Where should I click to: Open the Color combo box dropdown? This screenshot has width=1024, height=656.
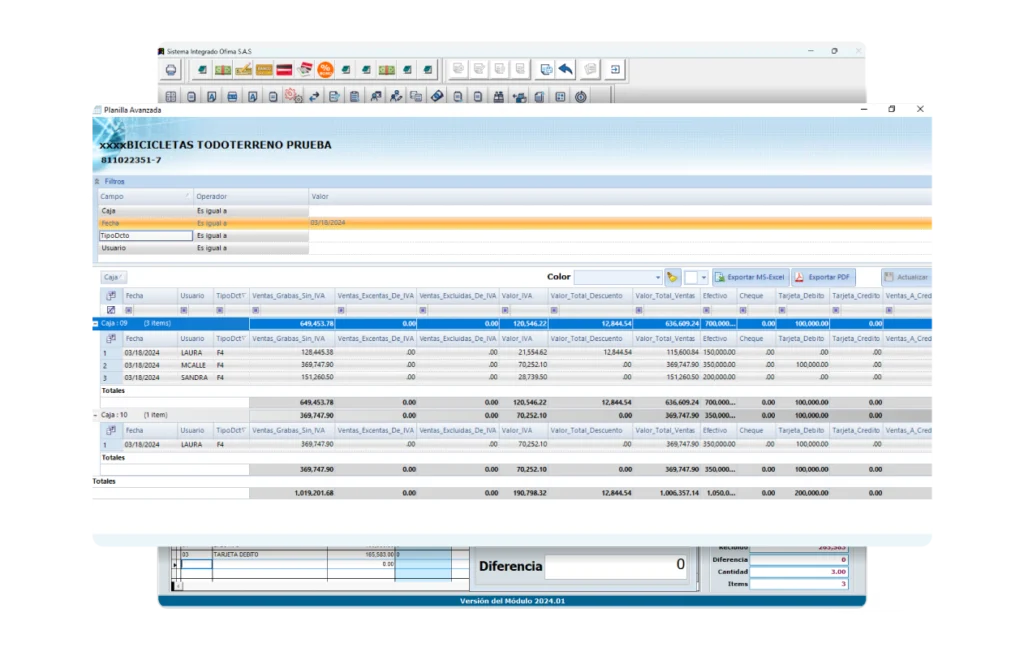click(x=657, y=278)
